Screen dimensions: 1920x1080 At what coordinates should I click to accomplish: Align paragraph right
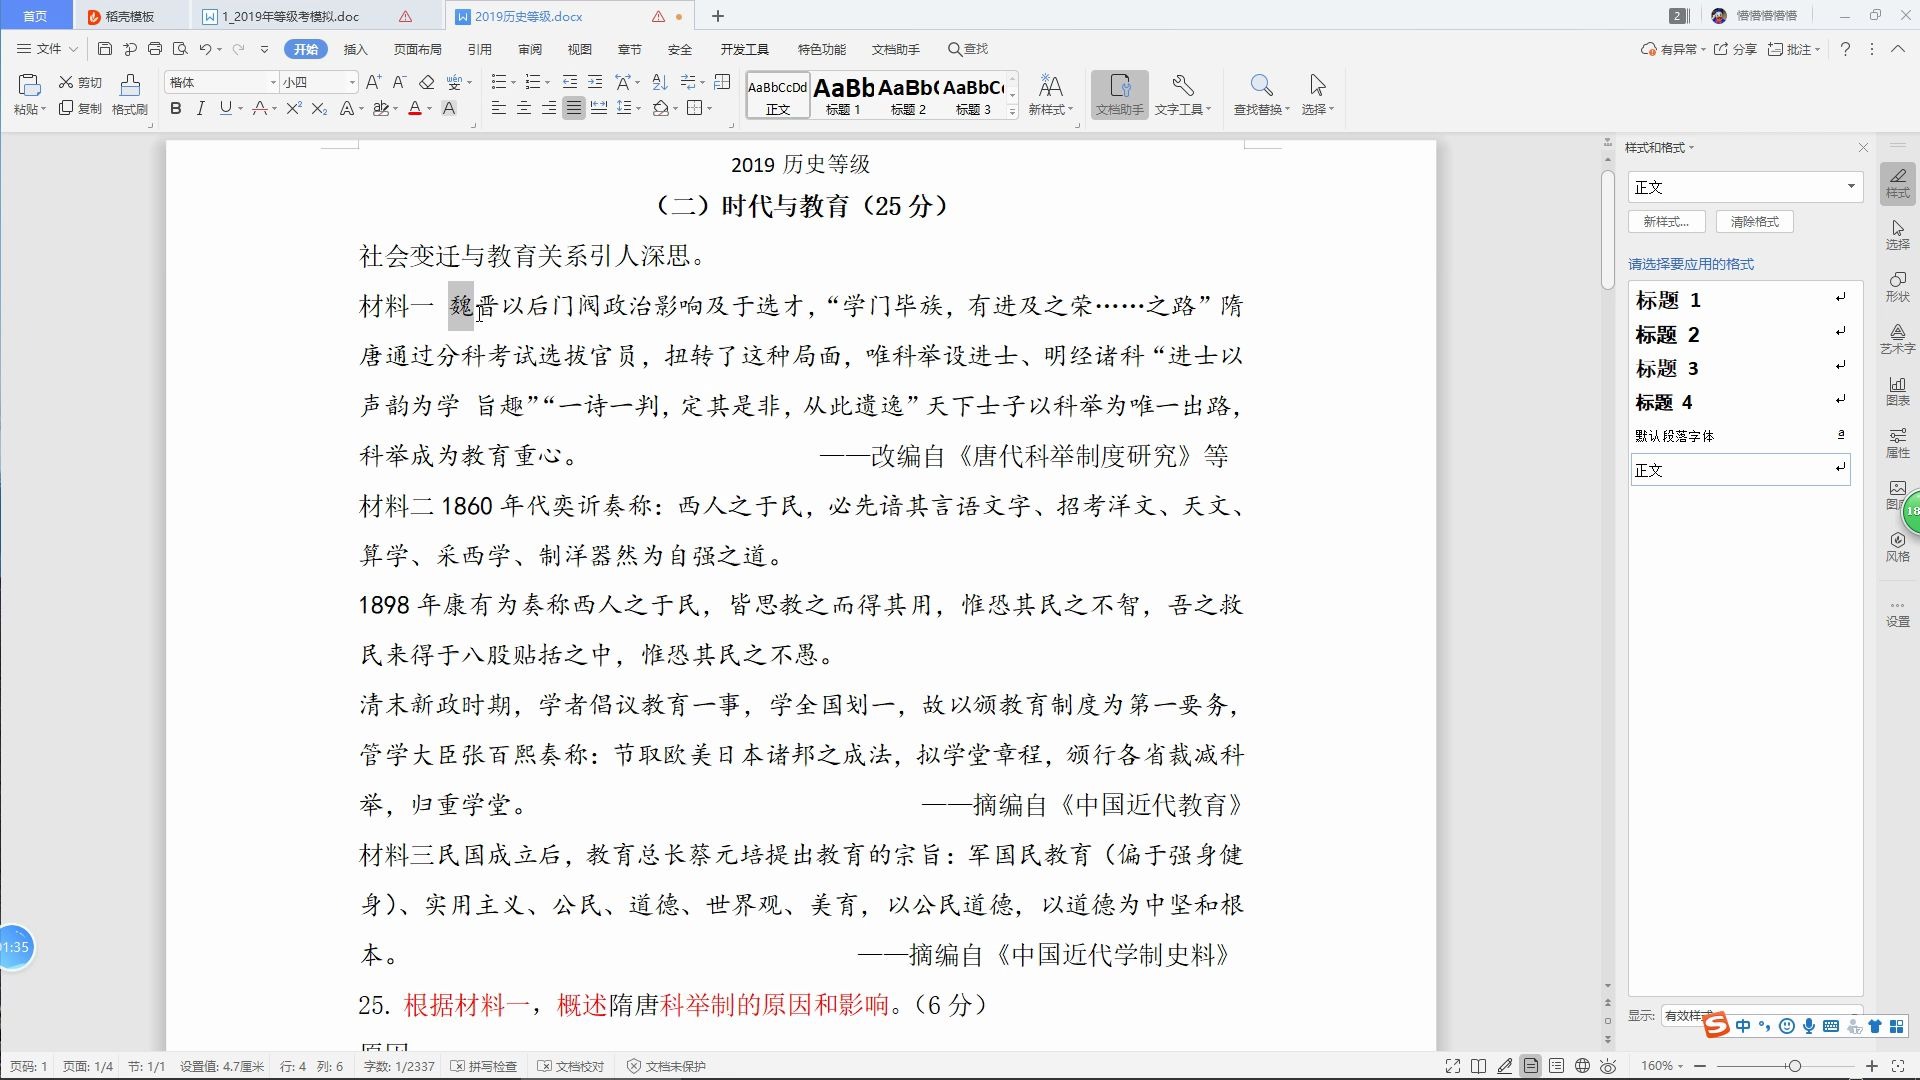(x=549, y=108)
